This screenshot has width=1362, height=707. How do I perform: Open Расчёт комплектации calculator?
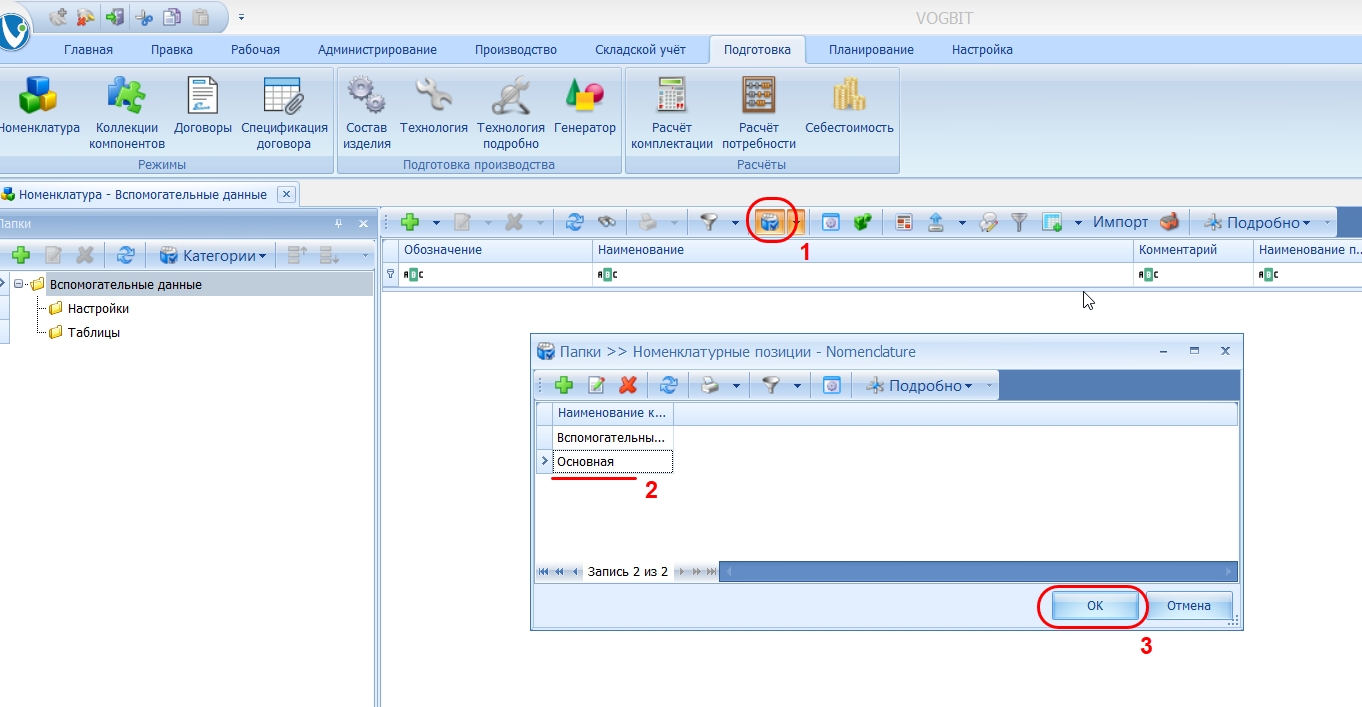pos(672,111)
